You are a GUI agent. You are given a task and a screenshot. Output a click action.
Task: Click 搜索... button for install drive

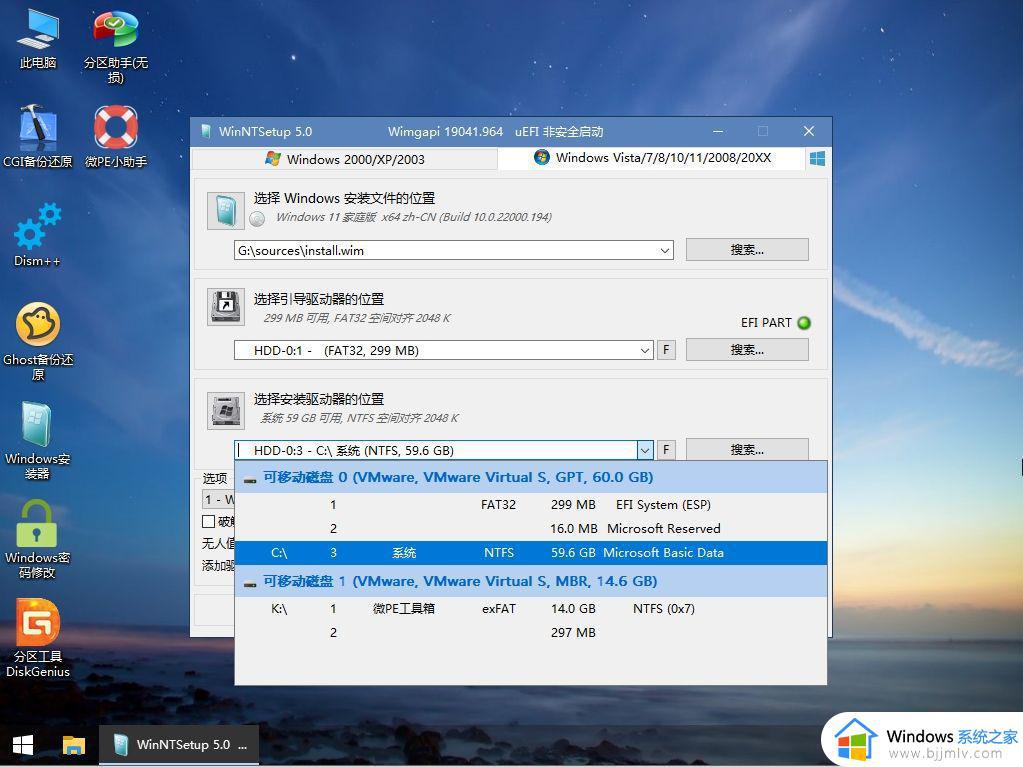[x=747, y=449]
